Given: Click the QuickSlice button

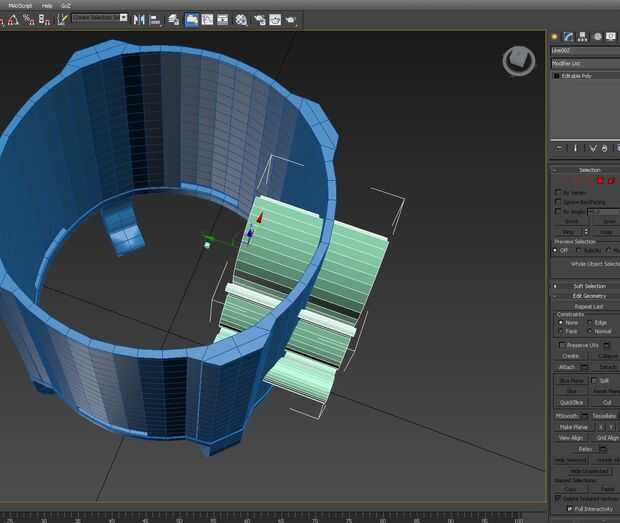Looking at the screenshot, I should click(x=570, y=402).
